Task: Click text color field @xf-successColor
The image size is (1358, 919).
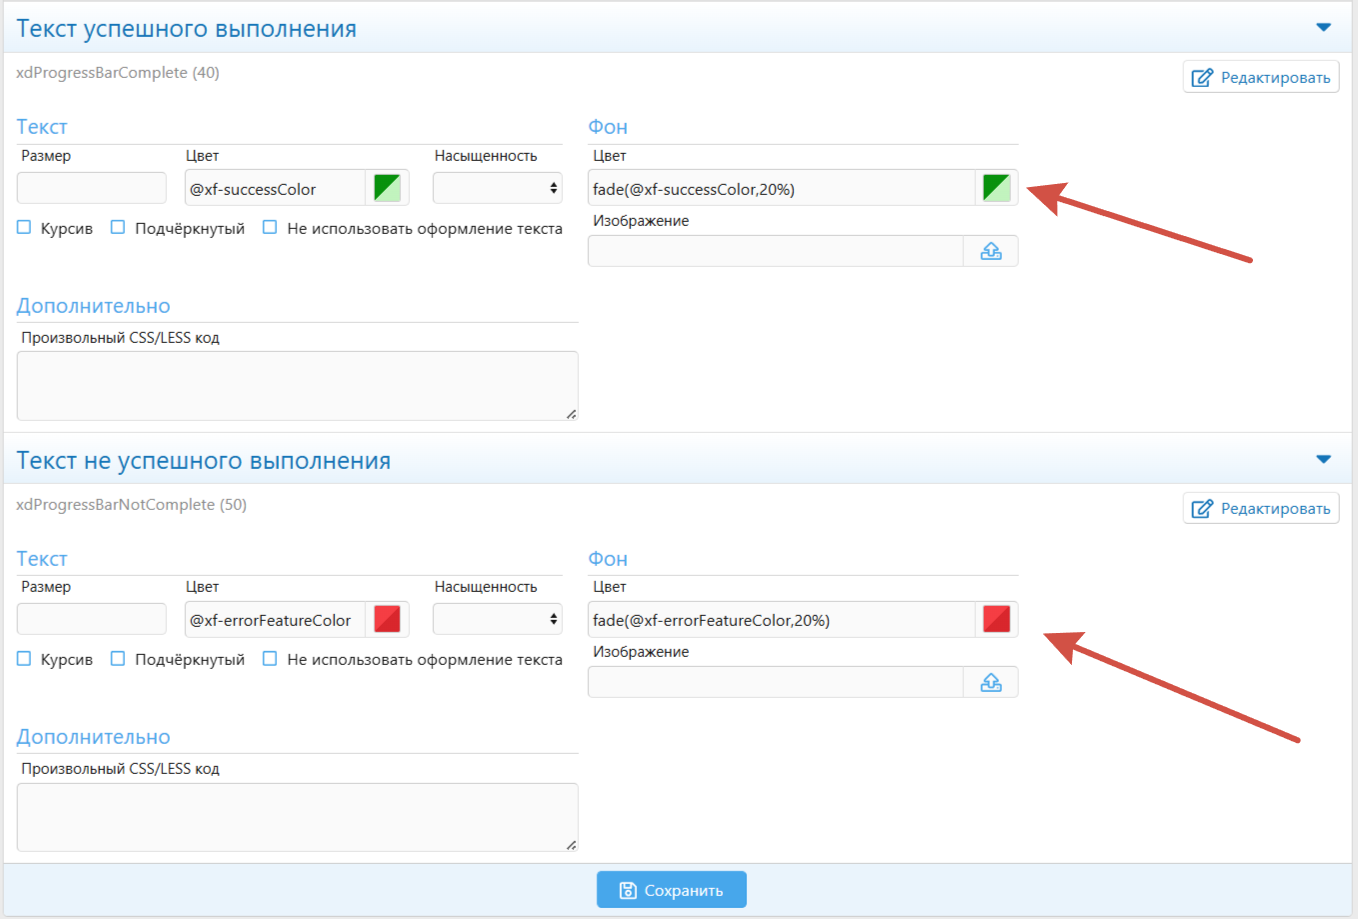Action: click(x=276, y=188)
